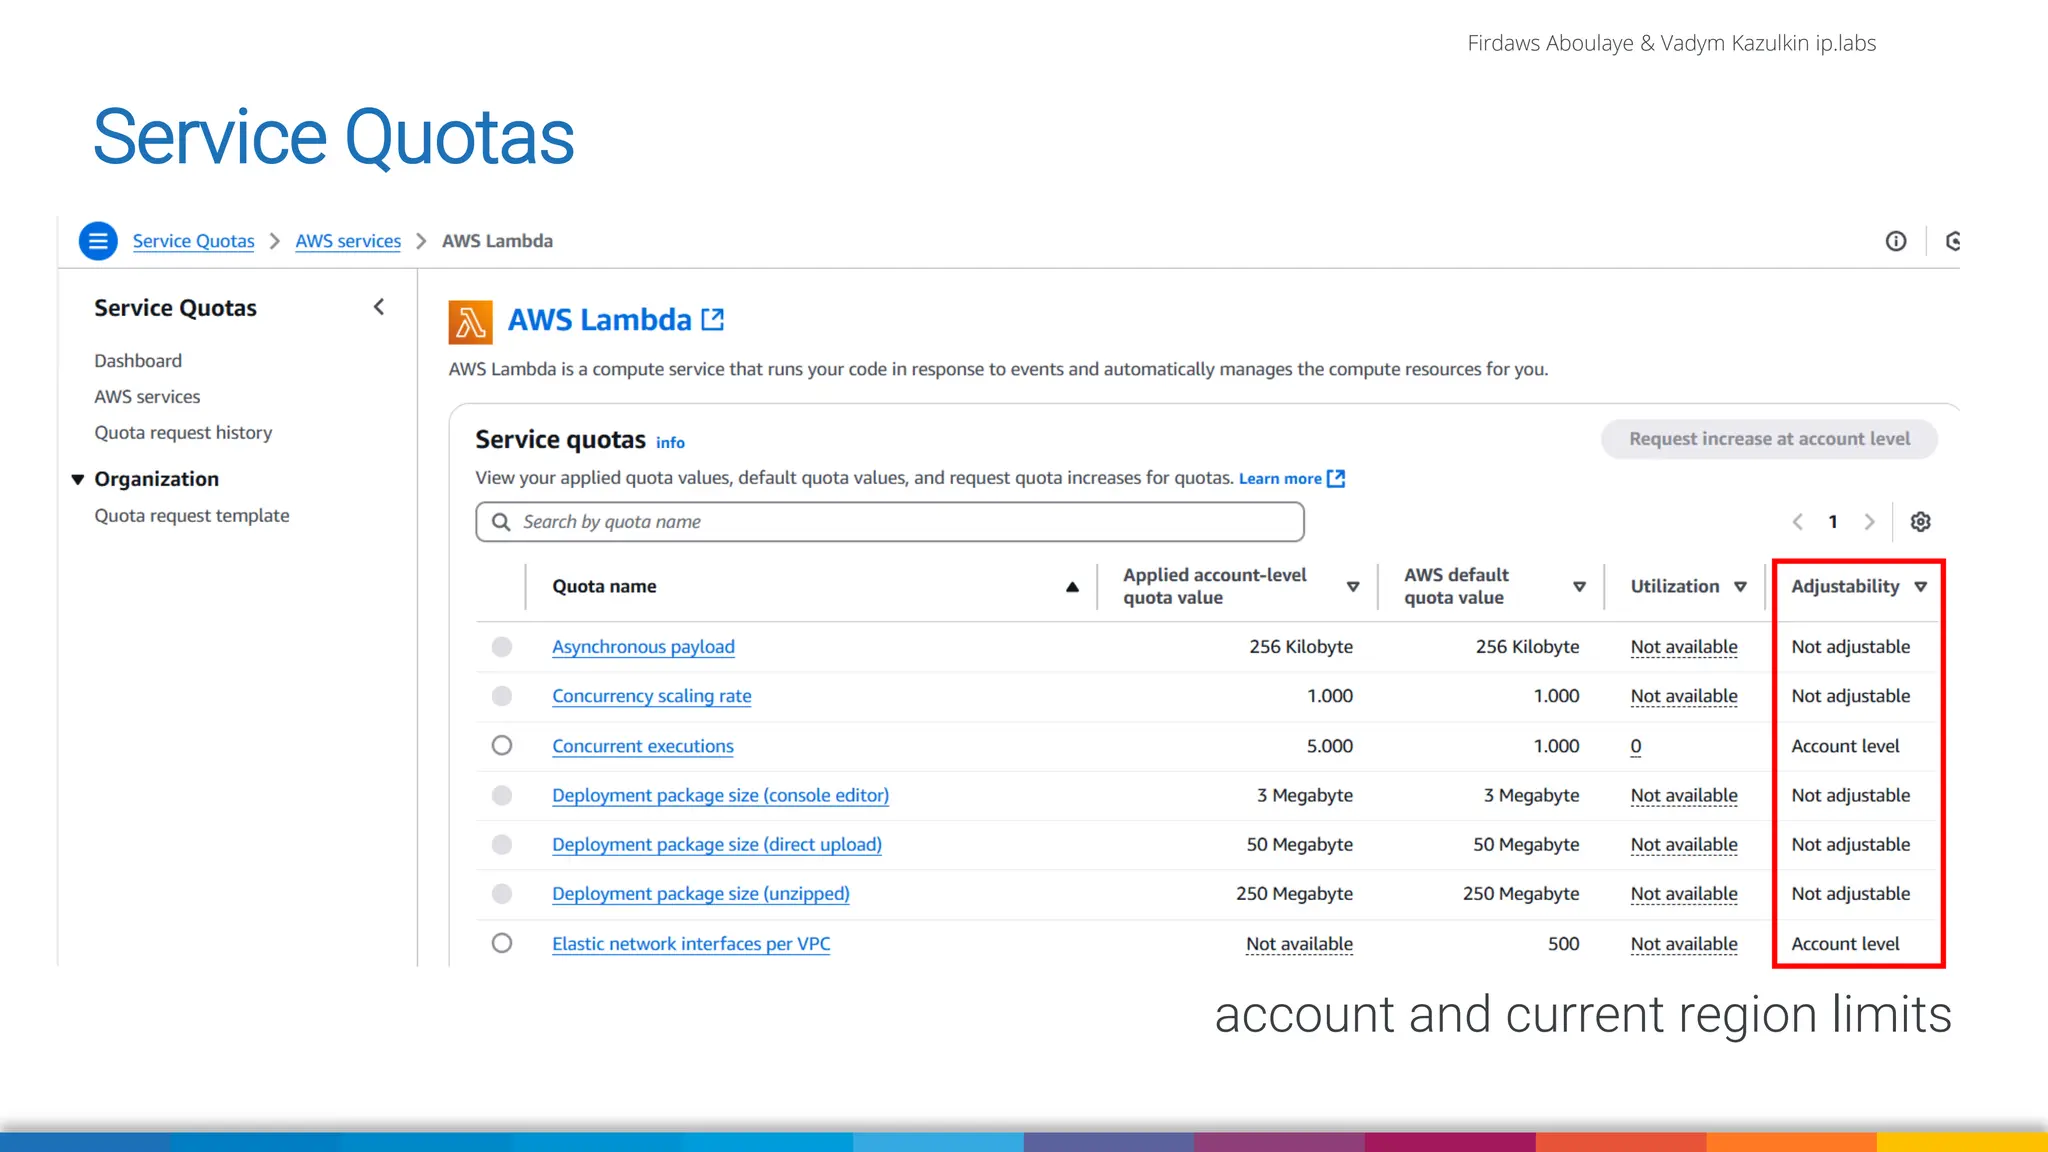The width and height of the screenshot is (2048, 1152).
Task: Click the info circle icon top right
Action: 1895,241
